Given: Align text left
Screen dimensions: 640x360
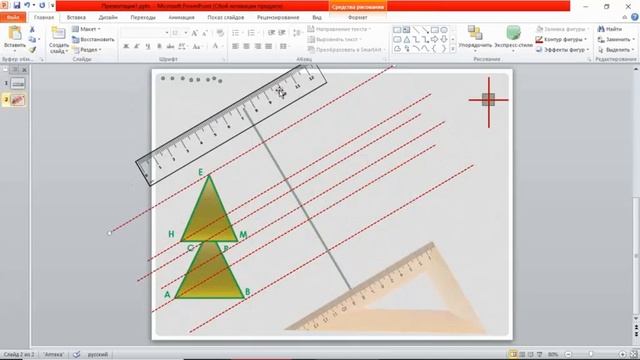Looking at the screenshot, I should pyautogui.click(x=236, y=47).
